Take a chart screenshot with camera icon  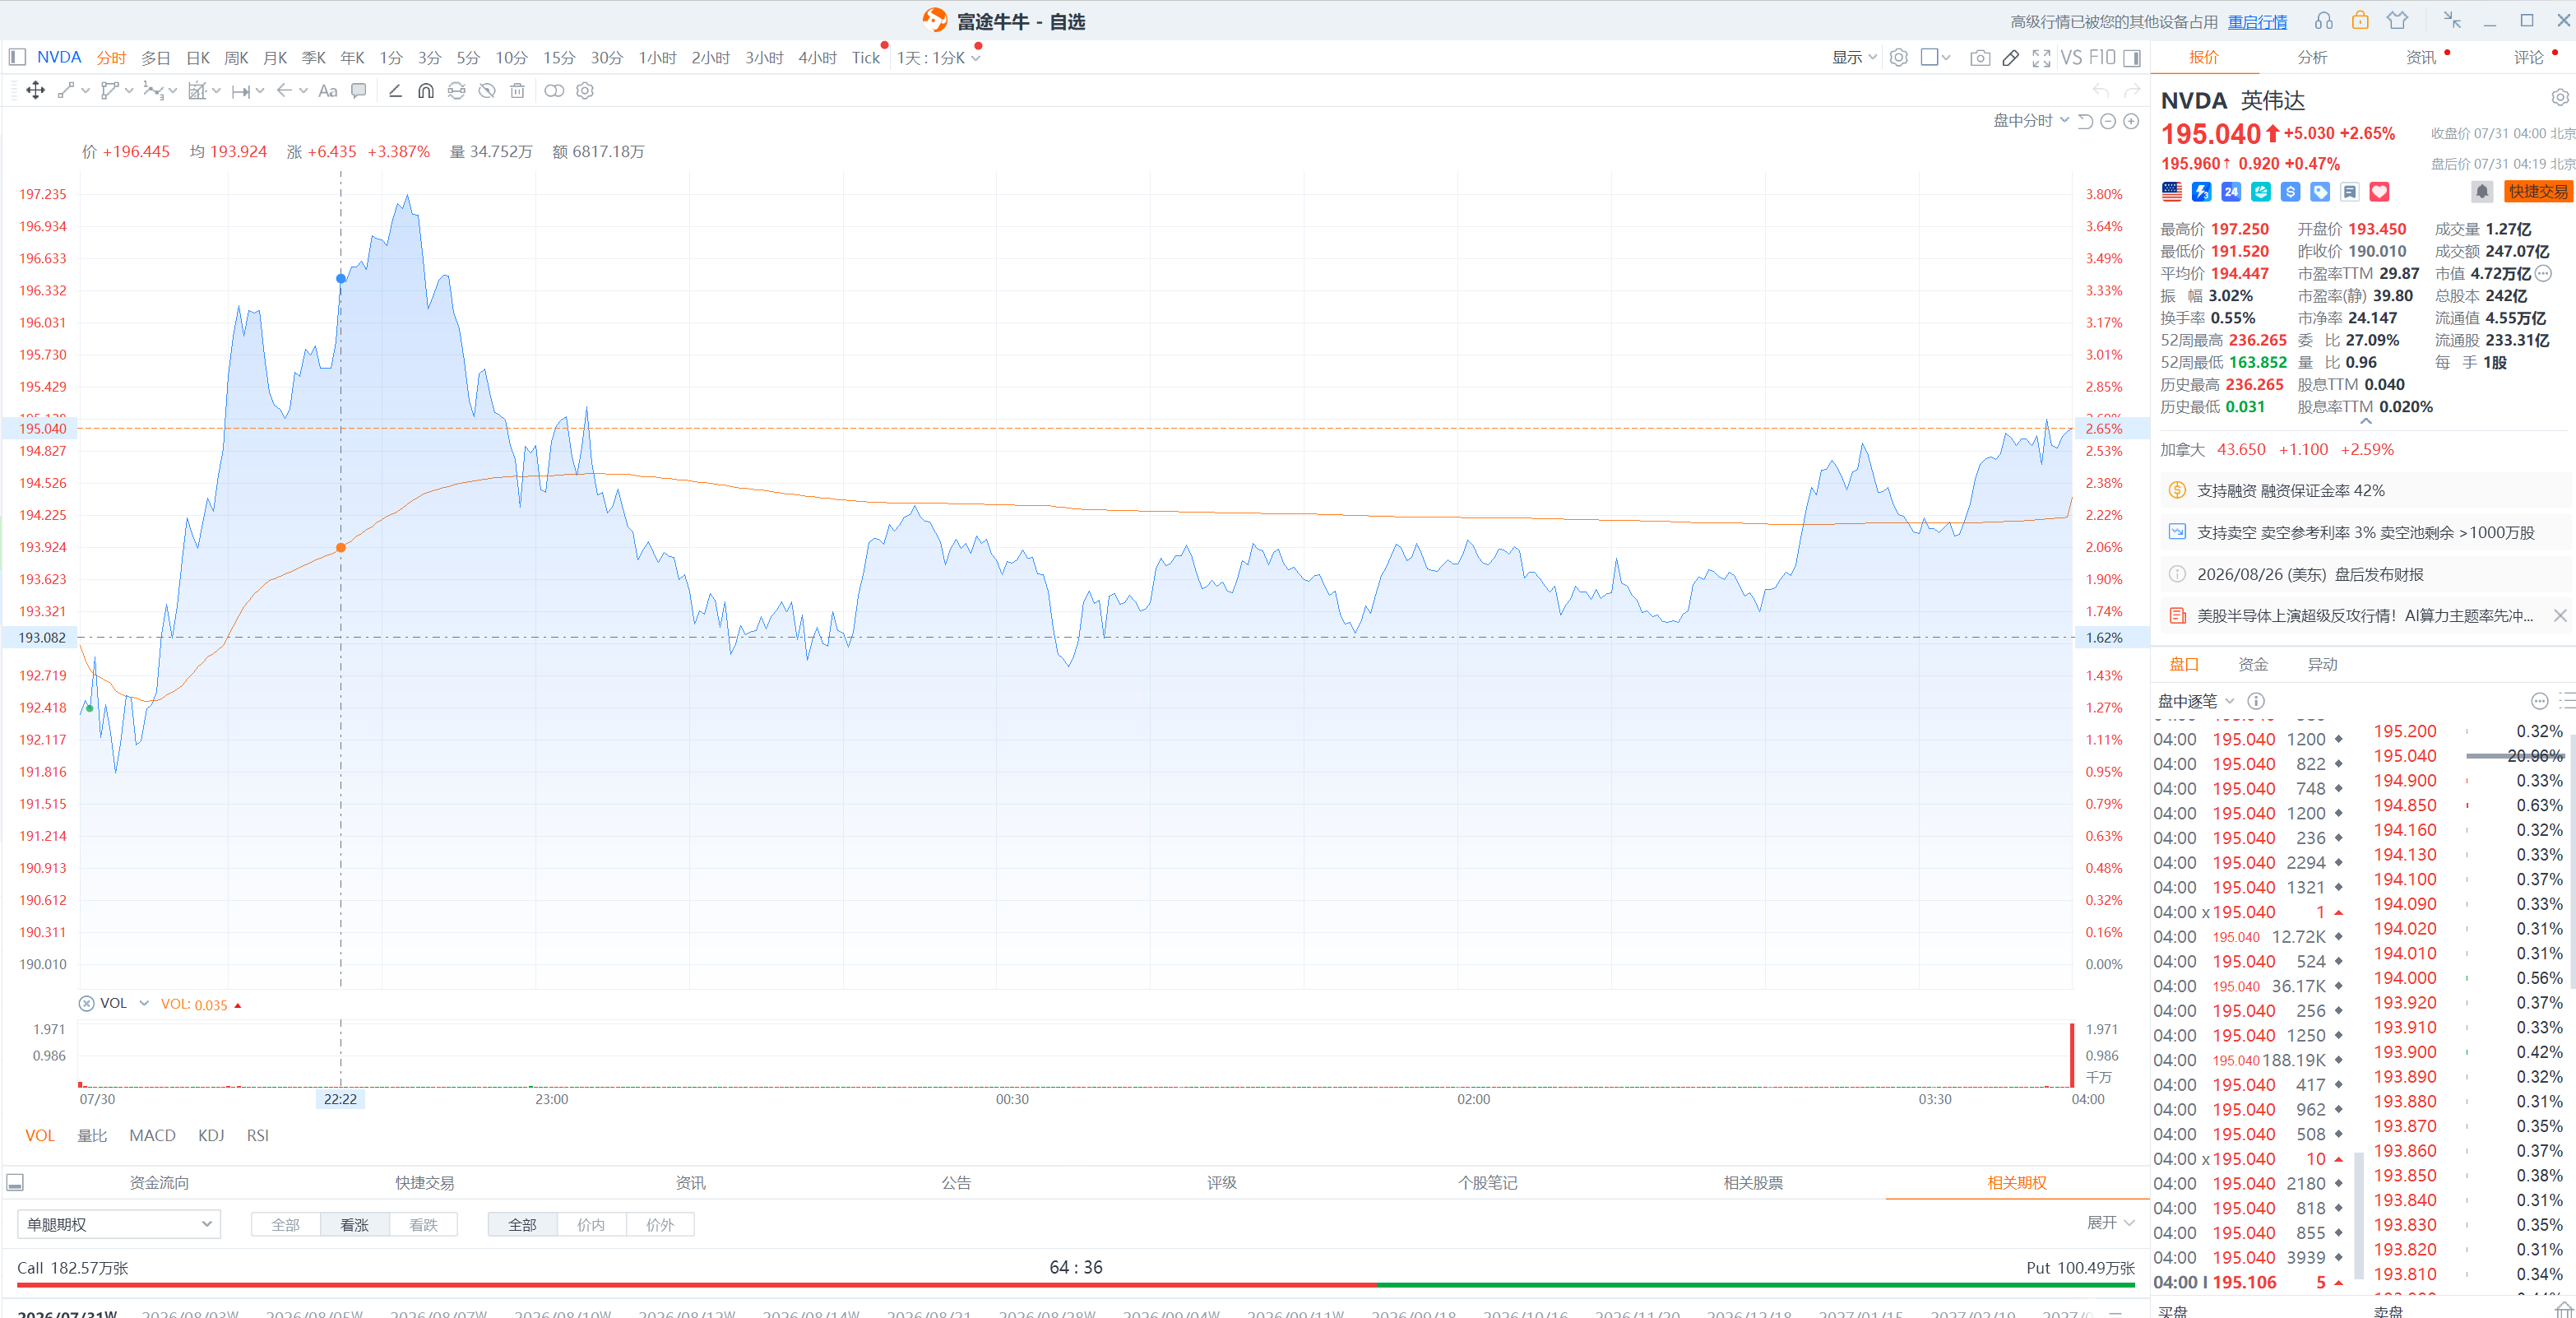(x=1979, y=58)
